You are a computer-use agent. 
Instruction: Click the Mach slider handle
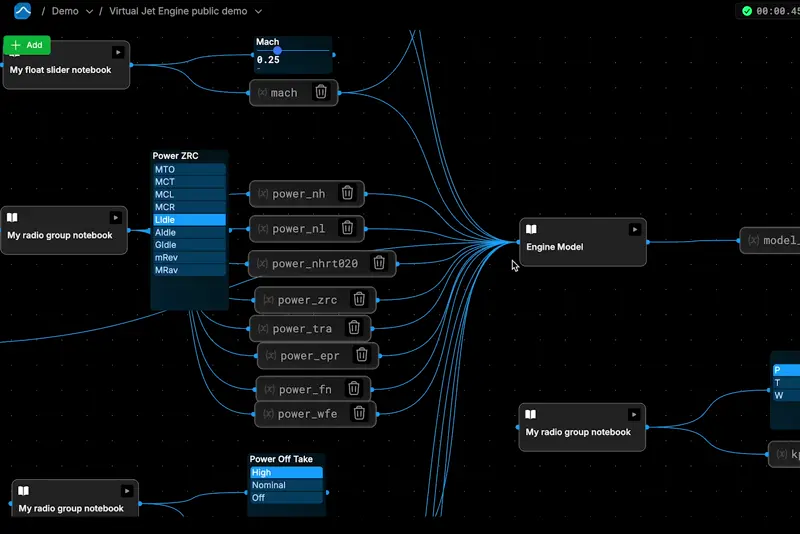[278, 50]
